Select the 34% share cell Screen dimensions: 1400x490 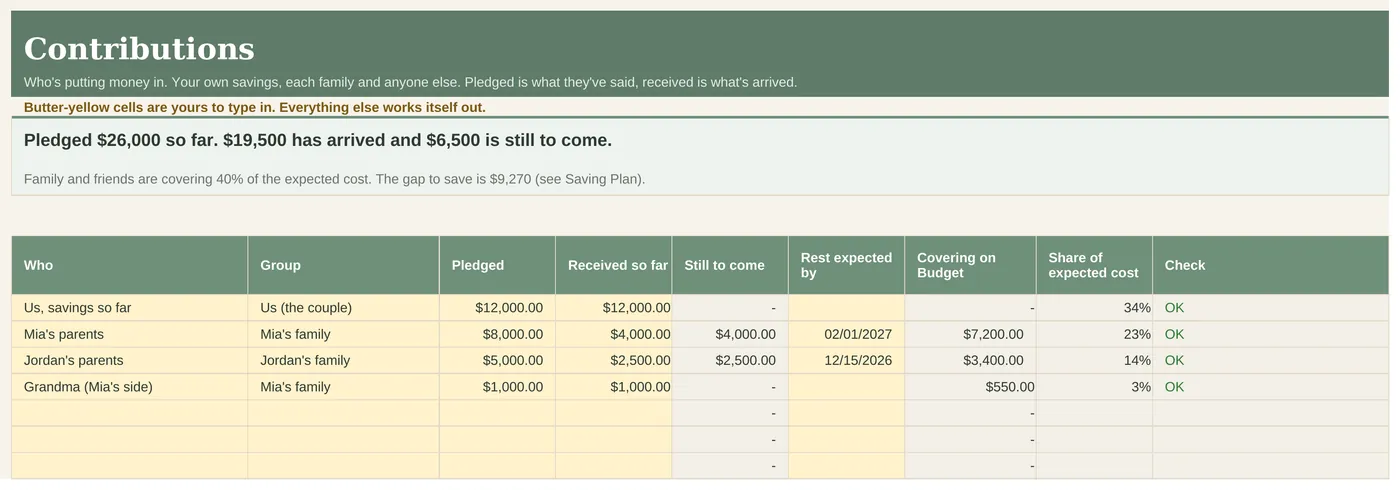[x=1095, y=308]
